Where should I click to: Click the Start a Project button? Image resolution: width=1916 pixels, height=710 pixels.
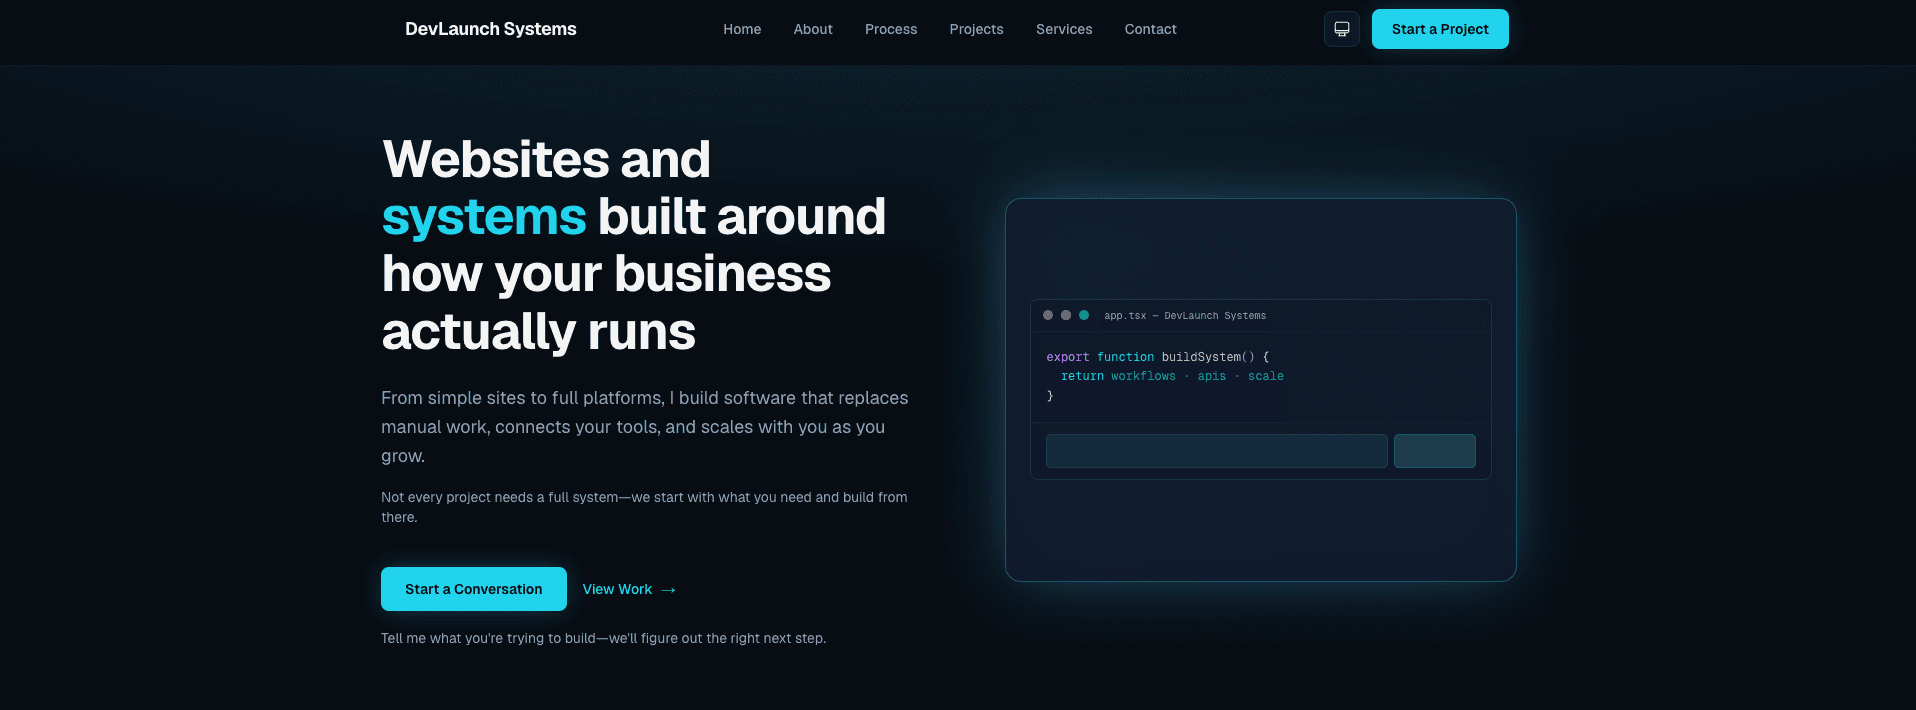click(x=1440, y=29)
